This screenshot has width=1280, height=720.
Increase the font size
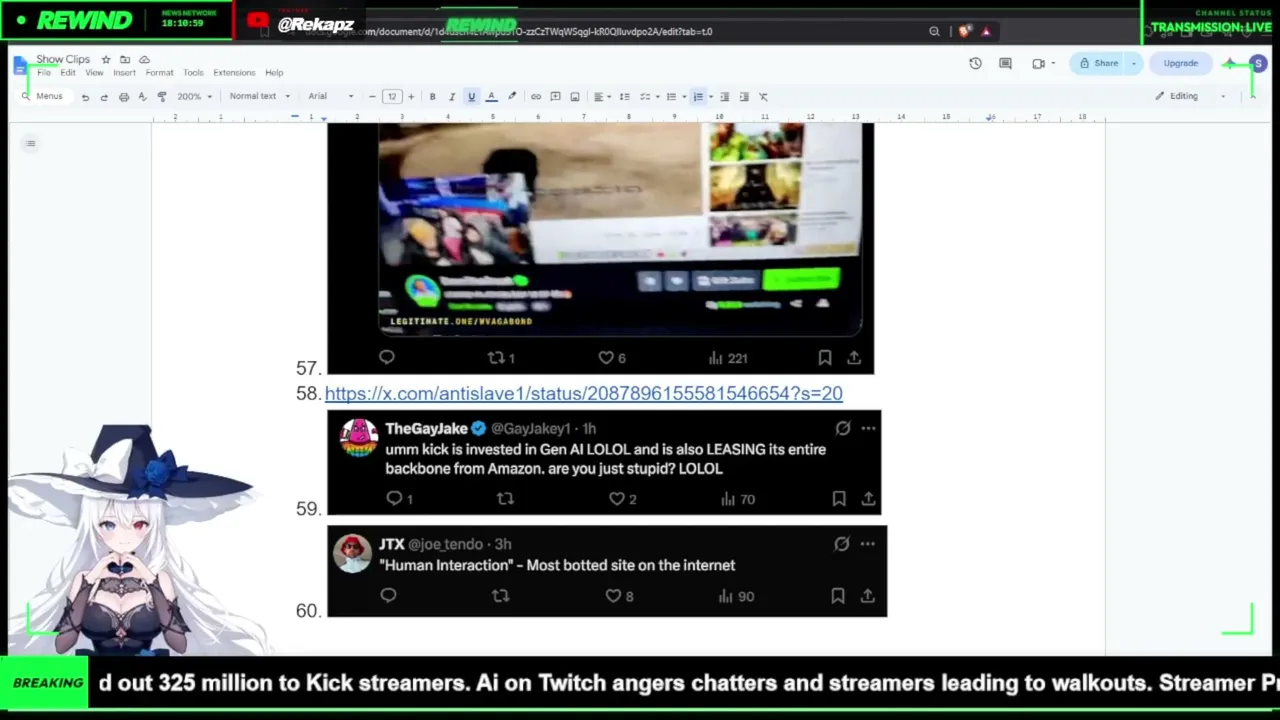pyautogui.click(x=410, y=97)
